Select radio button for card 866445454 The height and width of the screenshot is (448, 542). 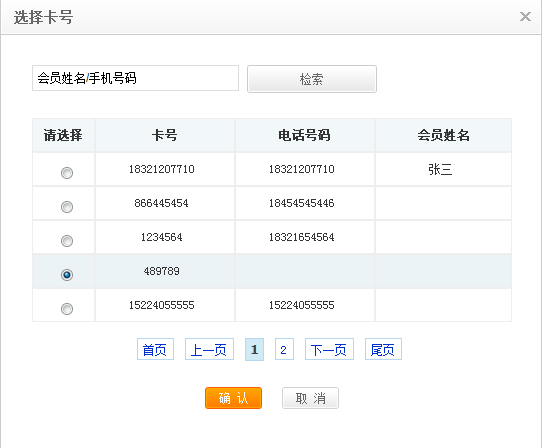tap(67, 207)
